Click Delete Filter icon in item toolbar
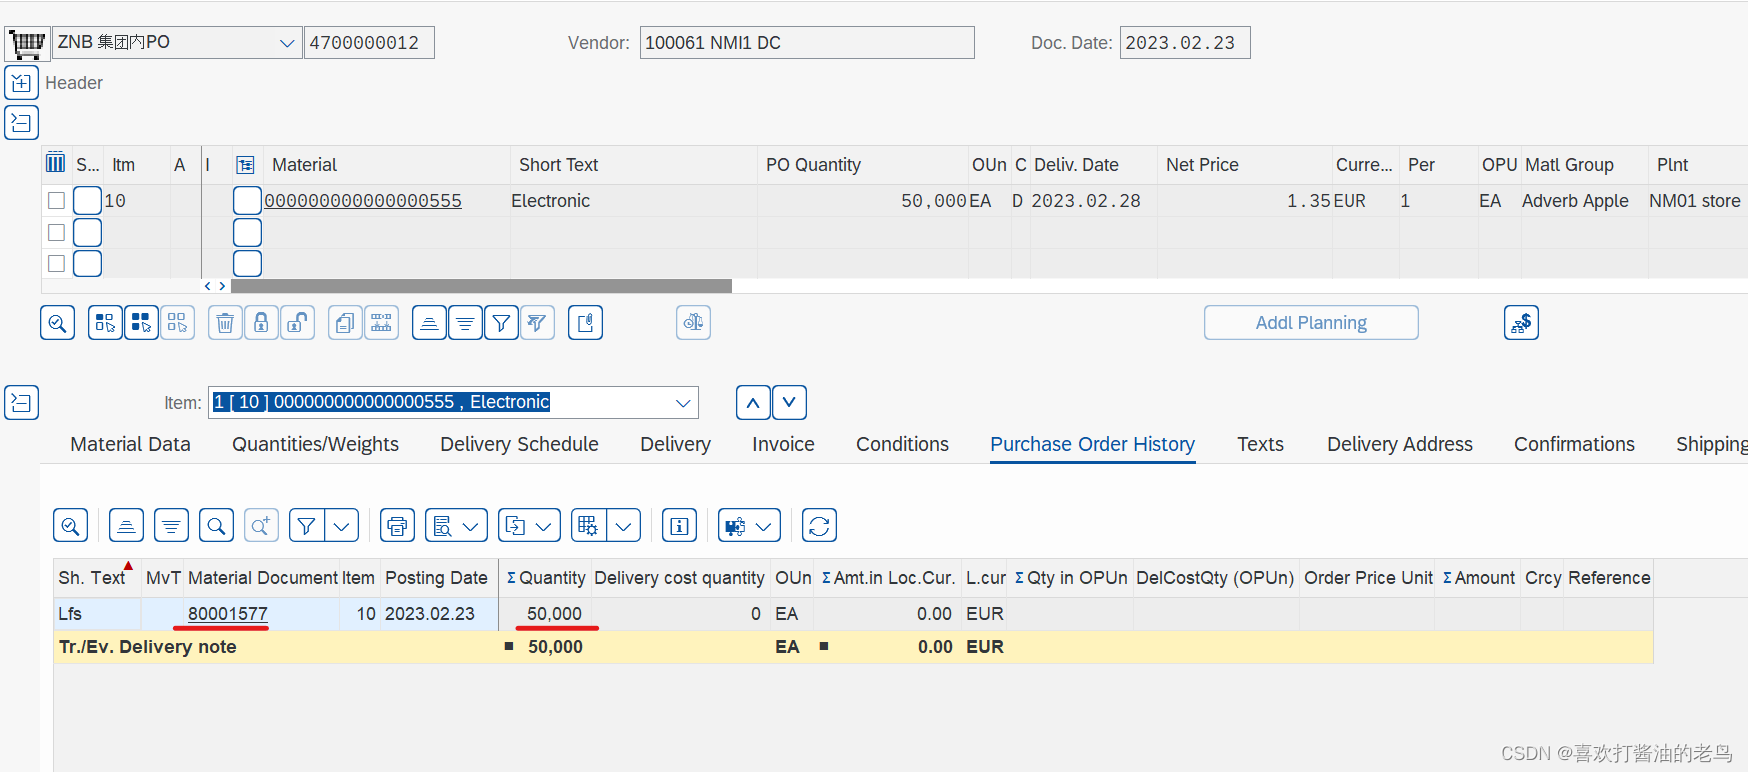The image size is (1748, 772). tap(537, 323)
